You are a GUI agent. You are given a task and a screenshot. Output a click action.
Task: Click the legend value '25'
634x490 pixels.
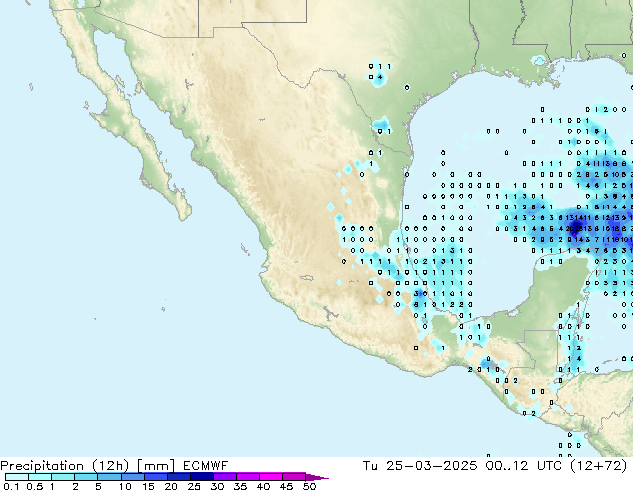coord(194,486)
